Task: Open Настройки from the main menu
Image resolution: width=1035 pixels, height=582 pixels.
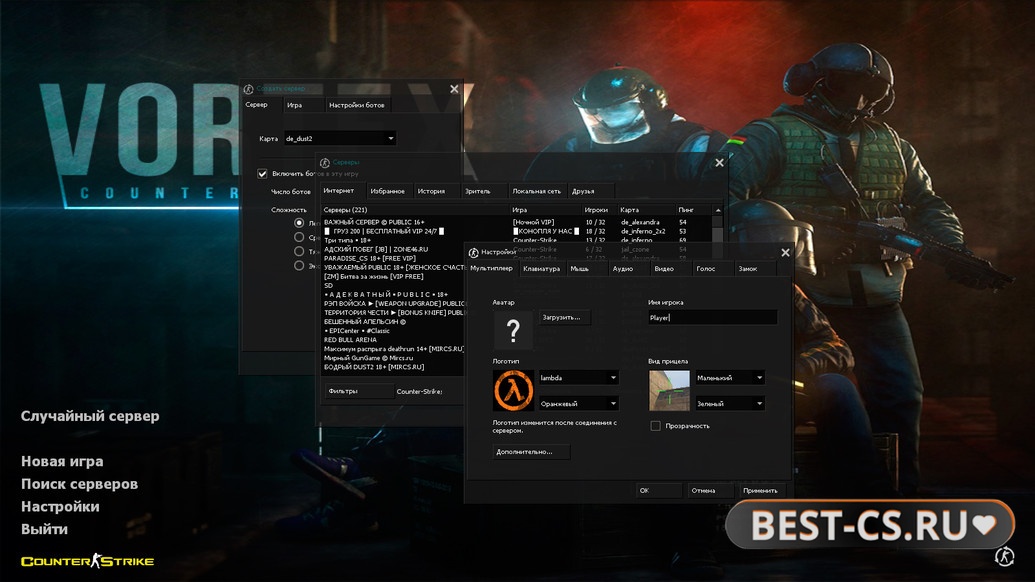Action: pos(60,507)
